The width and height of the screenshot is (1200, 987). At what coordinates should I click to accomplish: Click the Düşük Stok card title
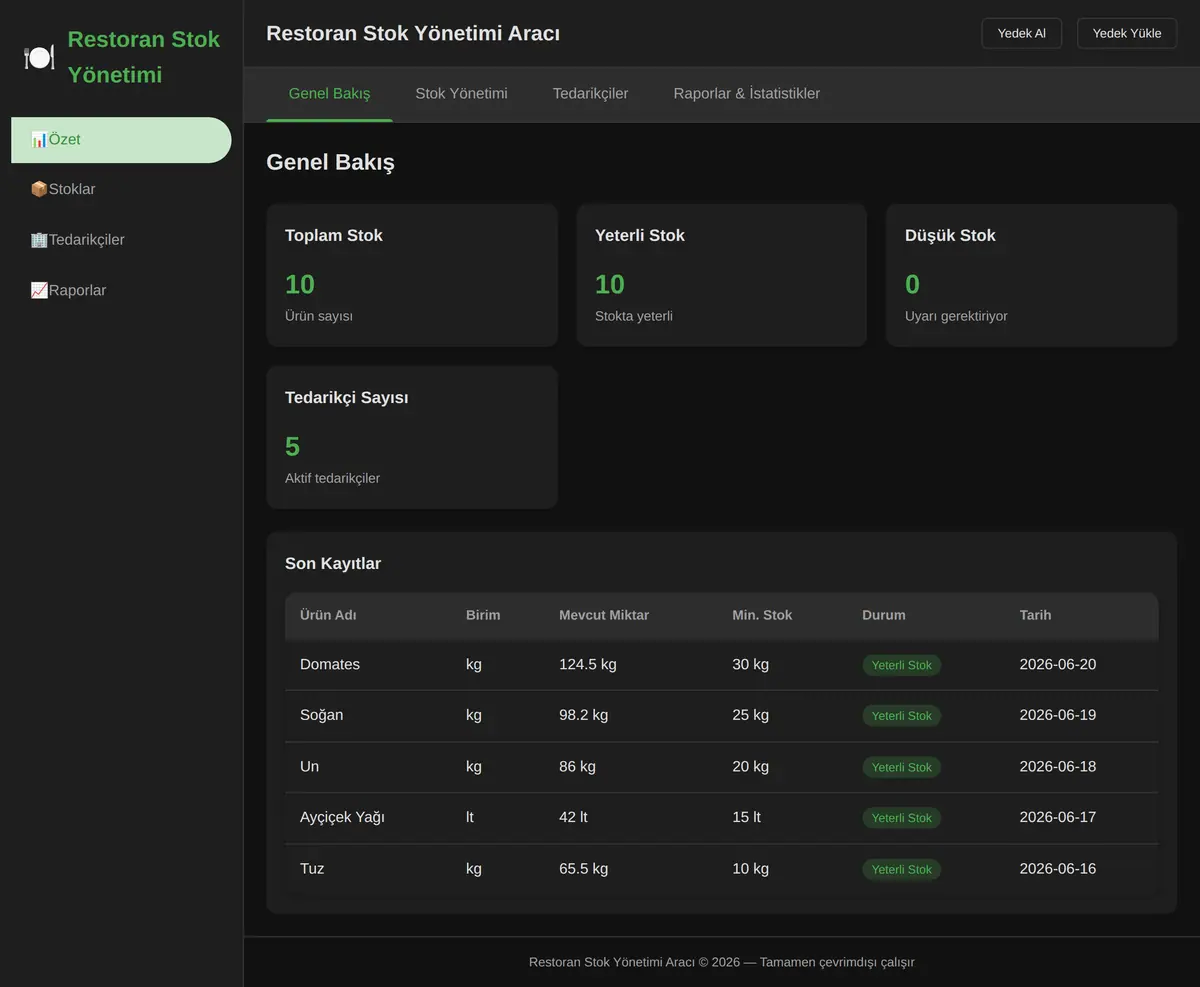pos(950,236)
